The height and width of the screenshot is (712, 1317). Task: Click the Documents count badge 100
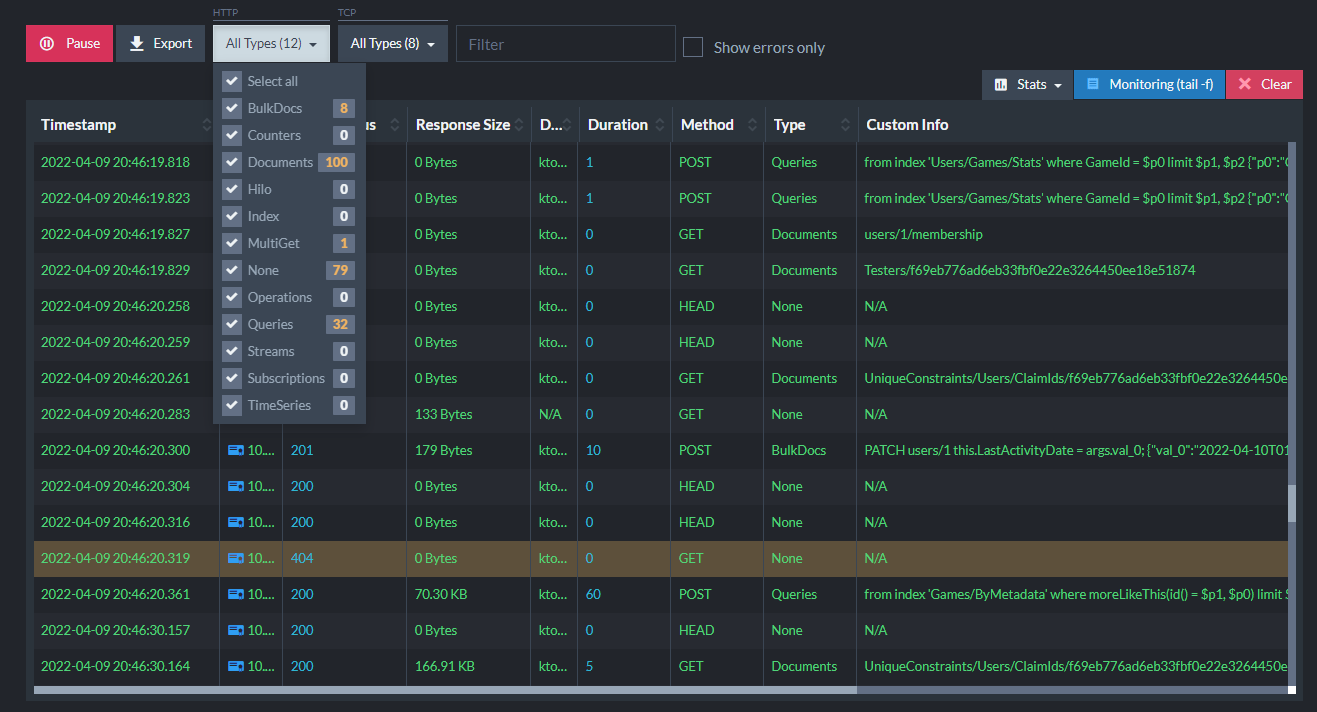[x=337, y=162]
